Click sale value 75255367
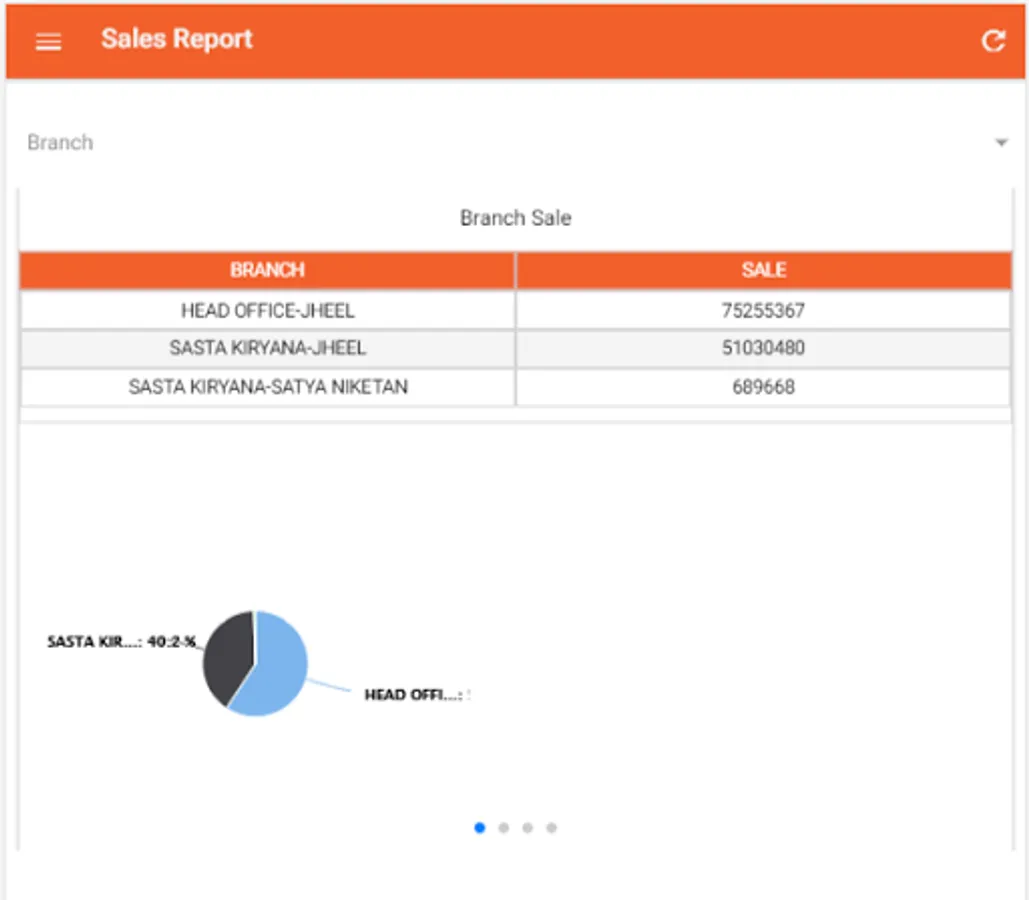The image size is (1029, 900). tap(763, 310)
